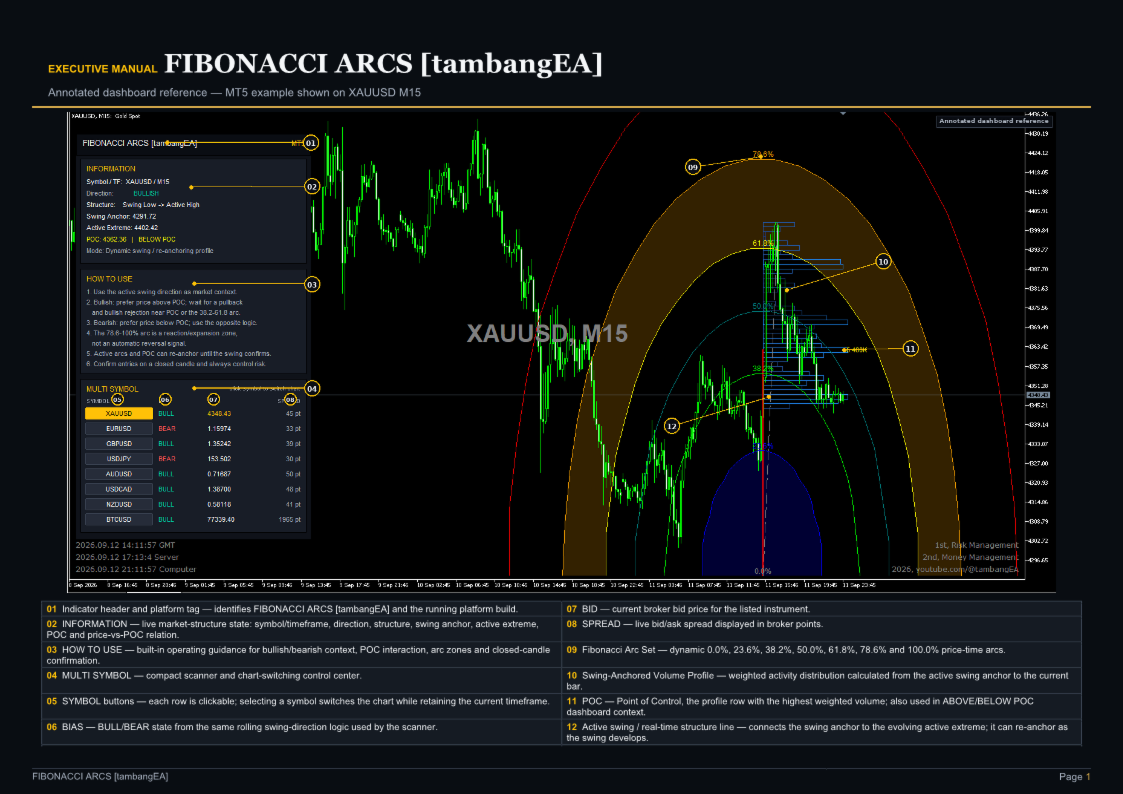Click annotation marker 02 next to INFORMATION panel

312,187
